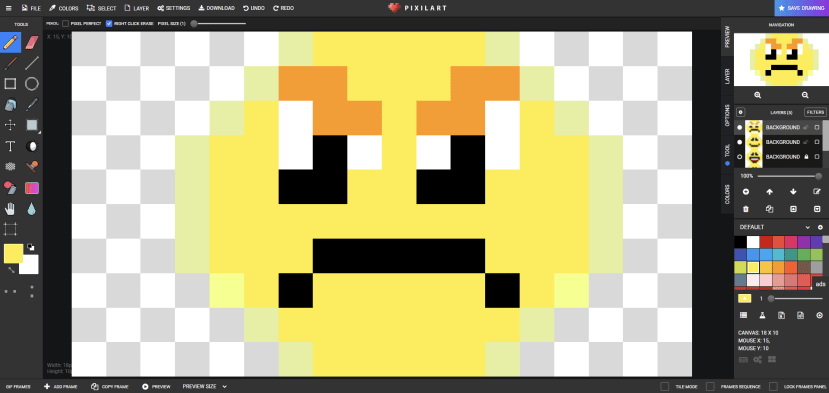
Task: Enable the Tile Mode checkbox
Action: (x=665, y=387)
